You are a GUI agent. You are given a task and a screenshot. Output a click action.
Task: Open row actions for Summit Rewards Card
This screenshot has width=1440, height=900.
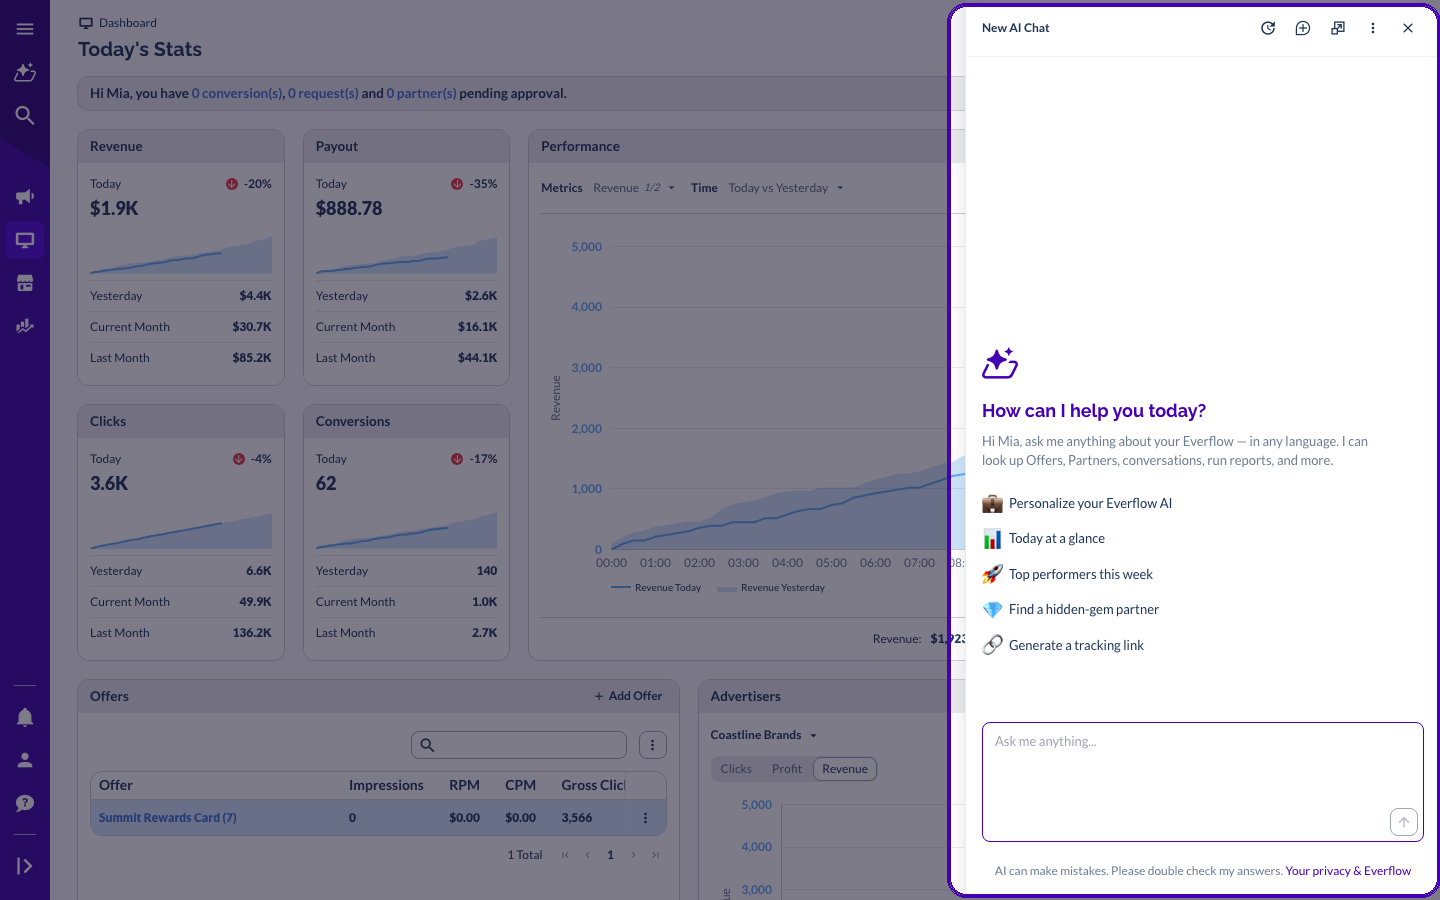pos(645,818)
